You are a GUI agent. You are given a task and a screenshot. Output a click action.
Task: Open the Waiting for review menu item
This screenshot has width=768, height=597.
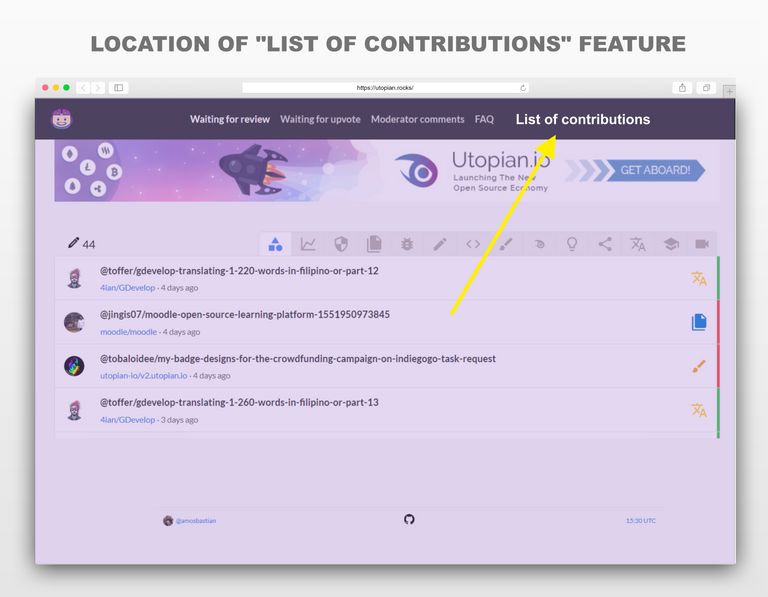tap(230, 119)
